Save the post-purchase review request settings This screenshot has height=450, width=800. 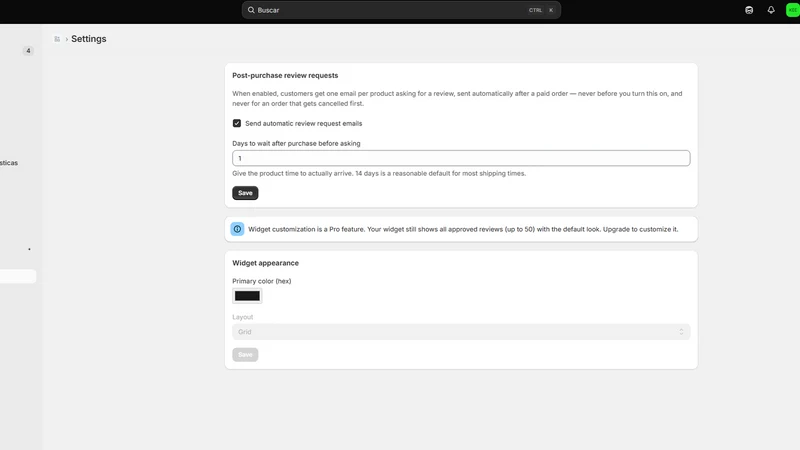(245, 193)
